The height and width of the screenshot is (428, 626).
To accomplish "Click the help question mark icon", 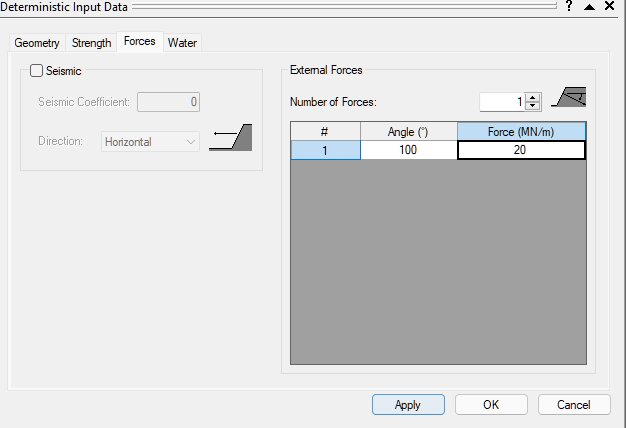I will (x=569, y=6).
